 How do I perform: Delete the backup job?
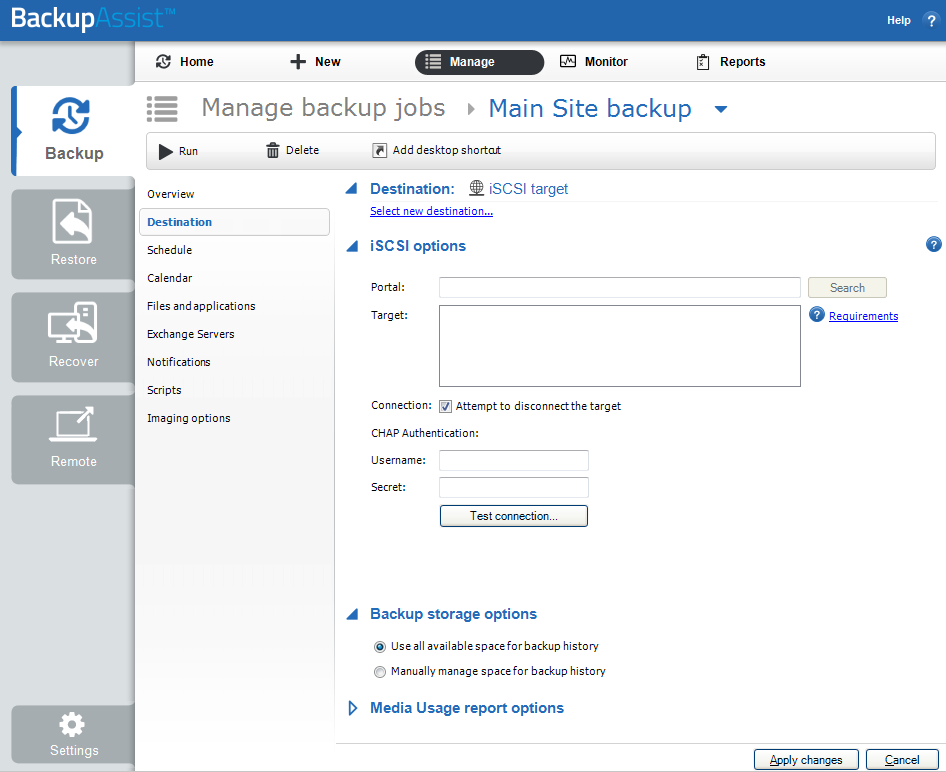[293, 150]
